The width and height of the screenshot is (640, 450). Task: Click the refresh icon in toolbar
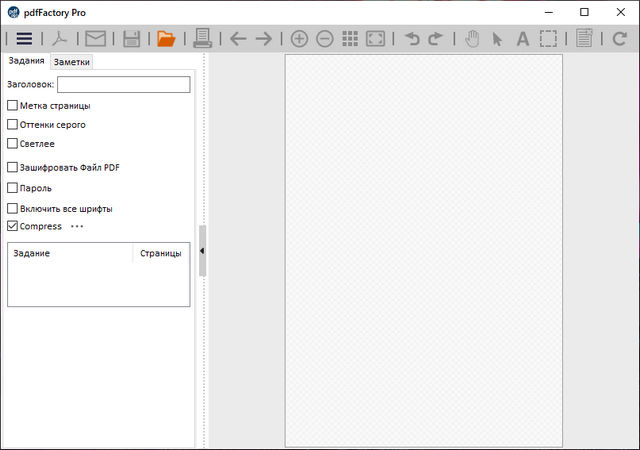tap(619, 39)
